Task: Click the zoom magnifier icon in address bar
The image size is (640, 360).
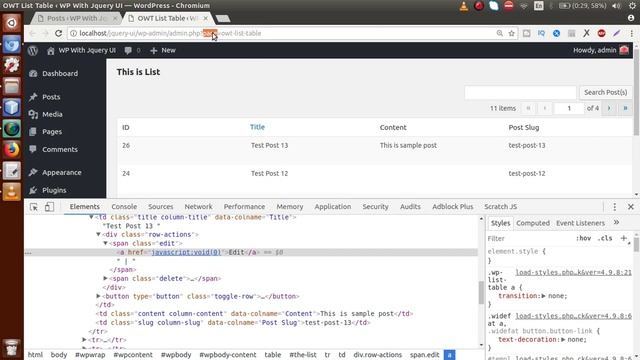Action: click(500, 33)
